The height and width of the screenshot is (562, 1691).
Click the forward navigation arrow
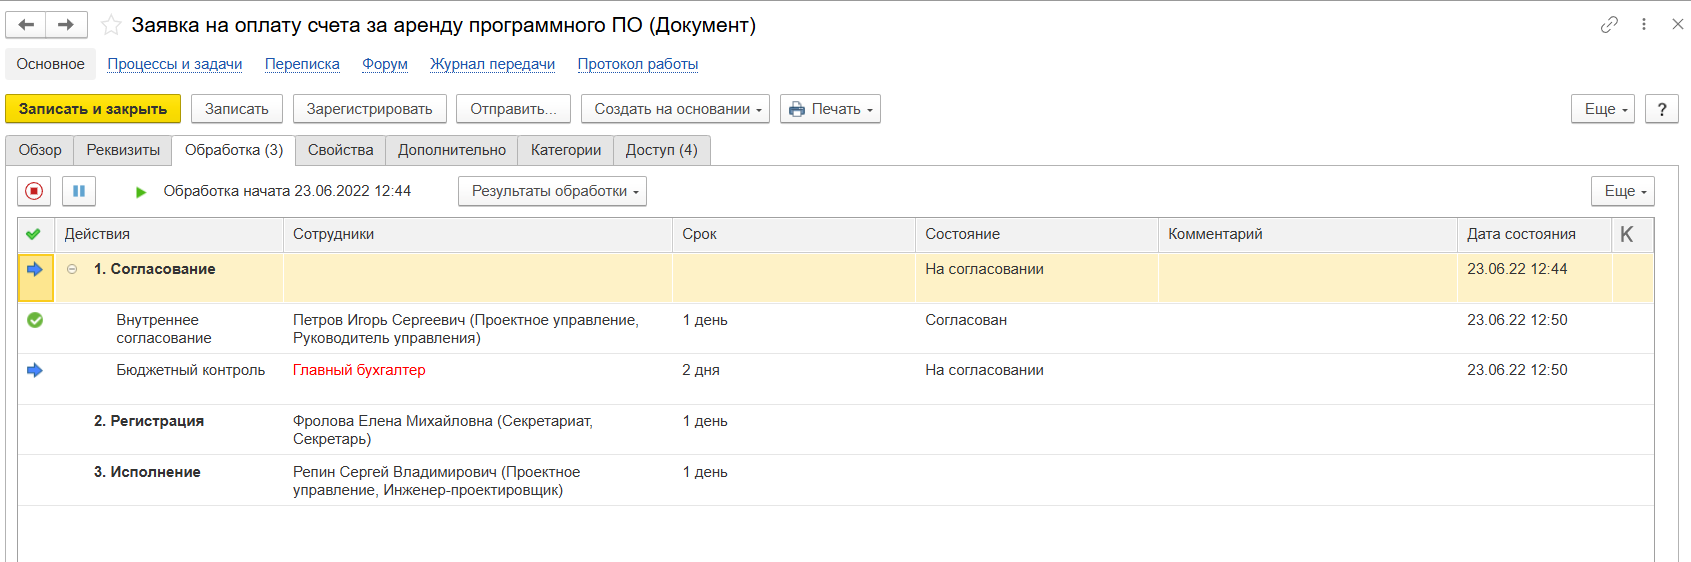[x=66, y=25]
